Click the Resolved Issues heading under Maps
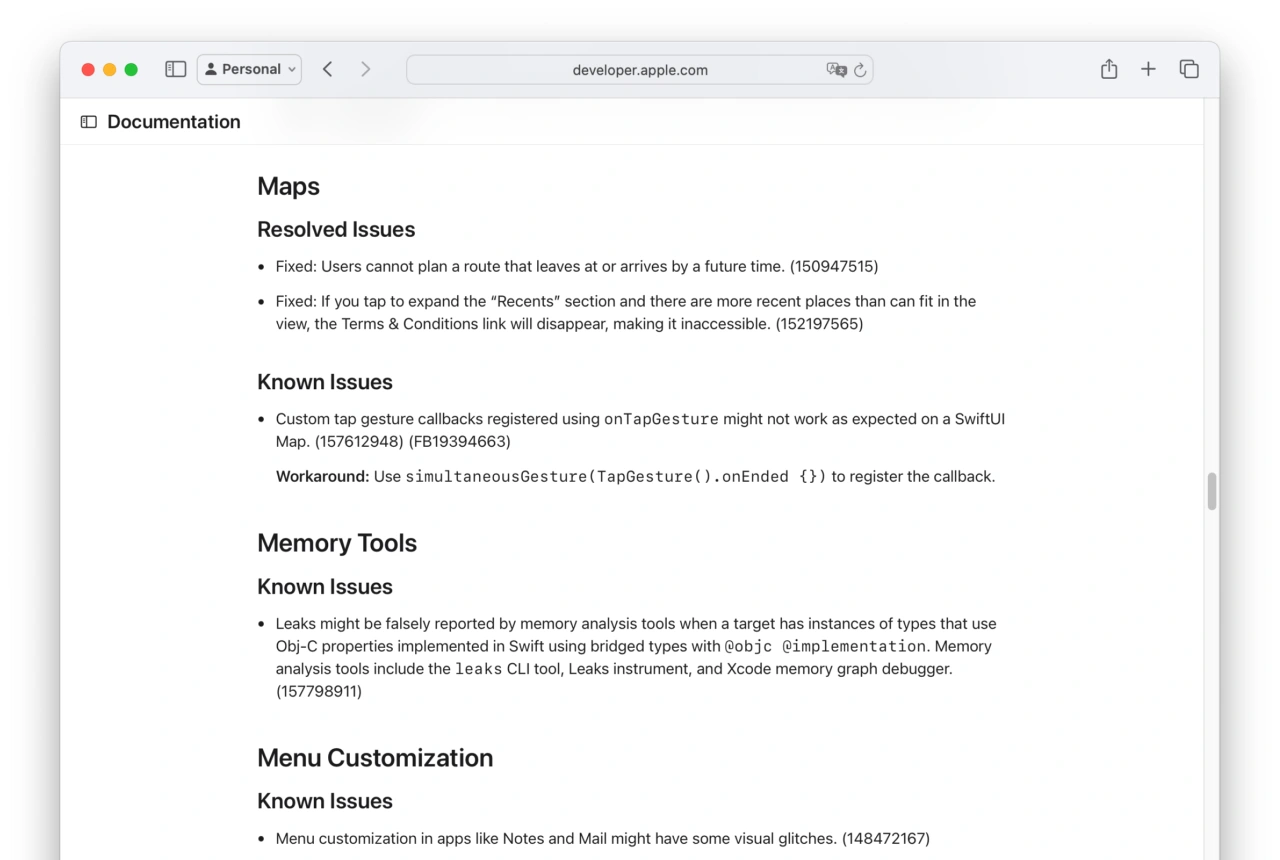Image resolution: width=1280 pixels, height=860 pixels. click(x=336, y=229)
